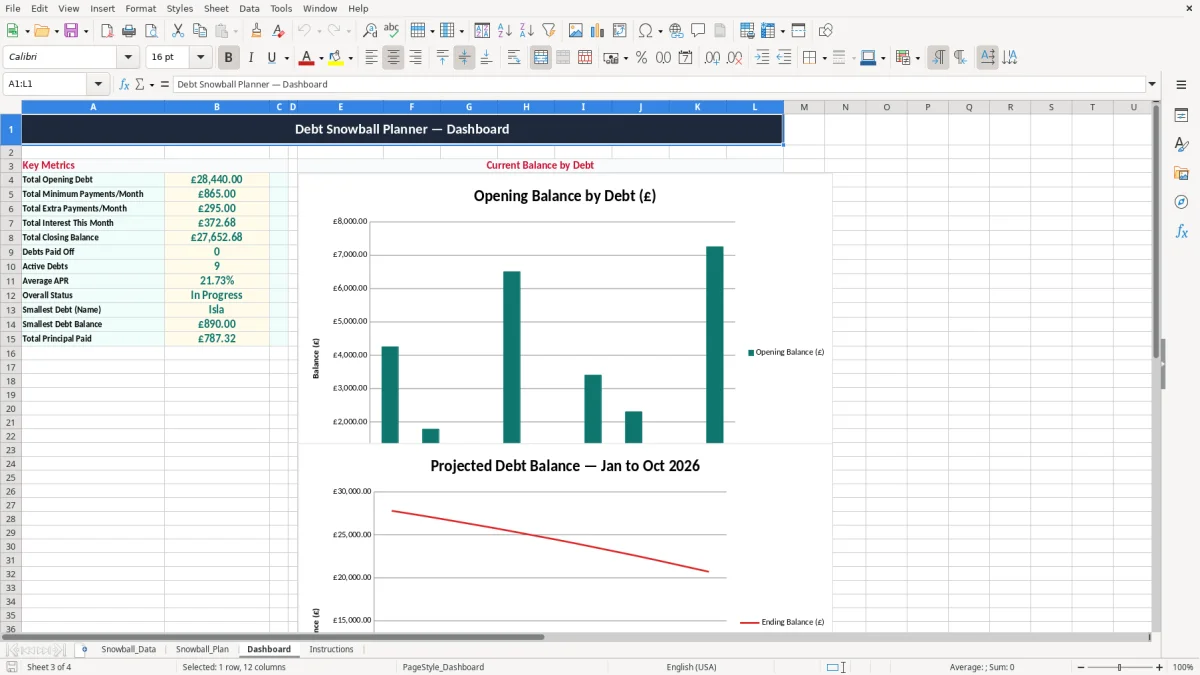Click the Split Window icon

coord(798,31)
